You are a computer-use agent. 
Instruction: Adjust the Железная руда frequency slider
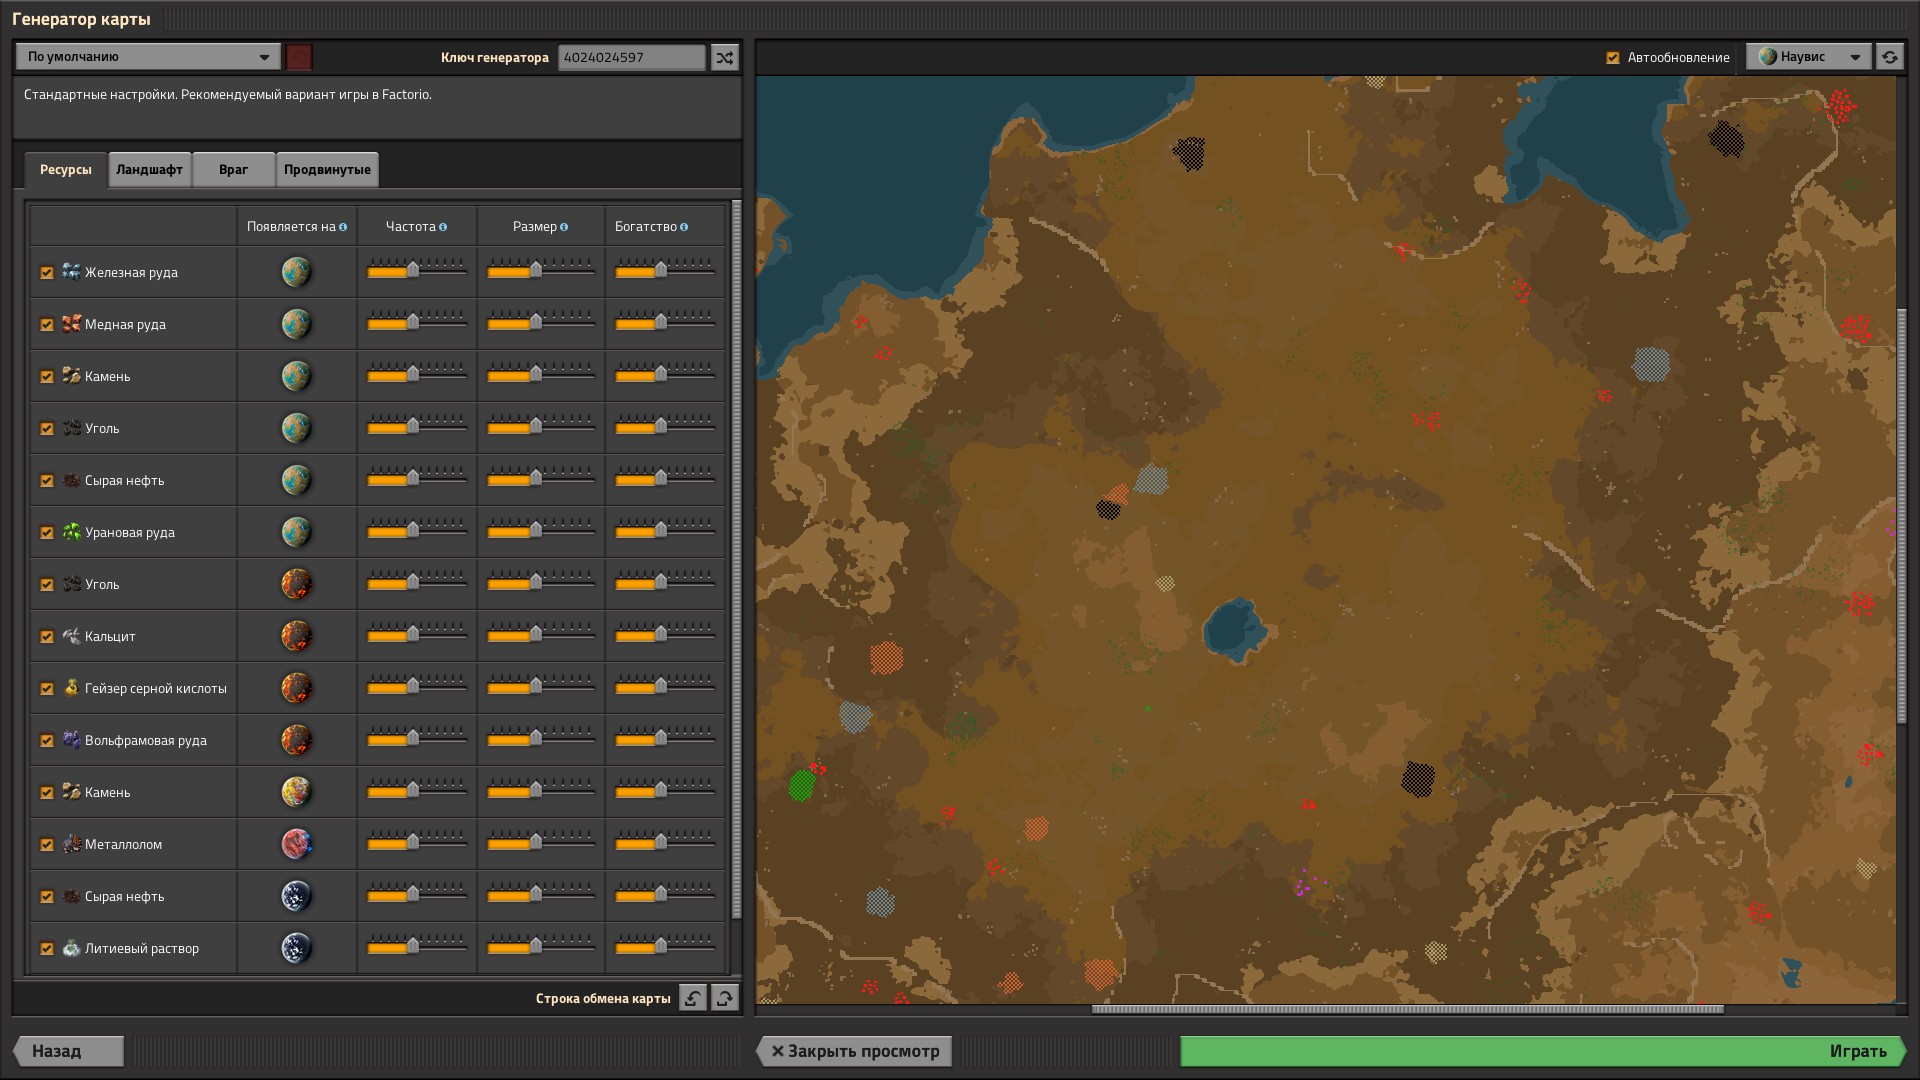(417, 271)
